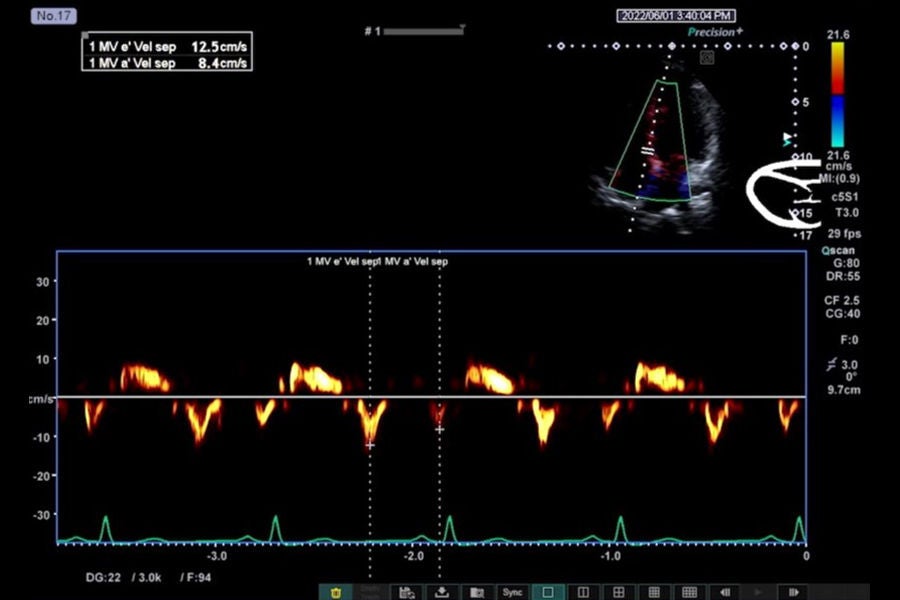900x600 pixels.
Task: Click the yellow trash icon in bottom toolbar
Action: [336, 593]
